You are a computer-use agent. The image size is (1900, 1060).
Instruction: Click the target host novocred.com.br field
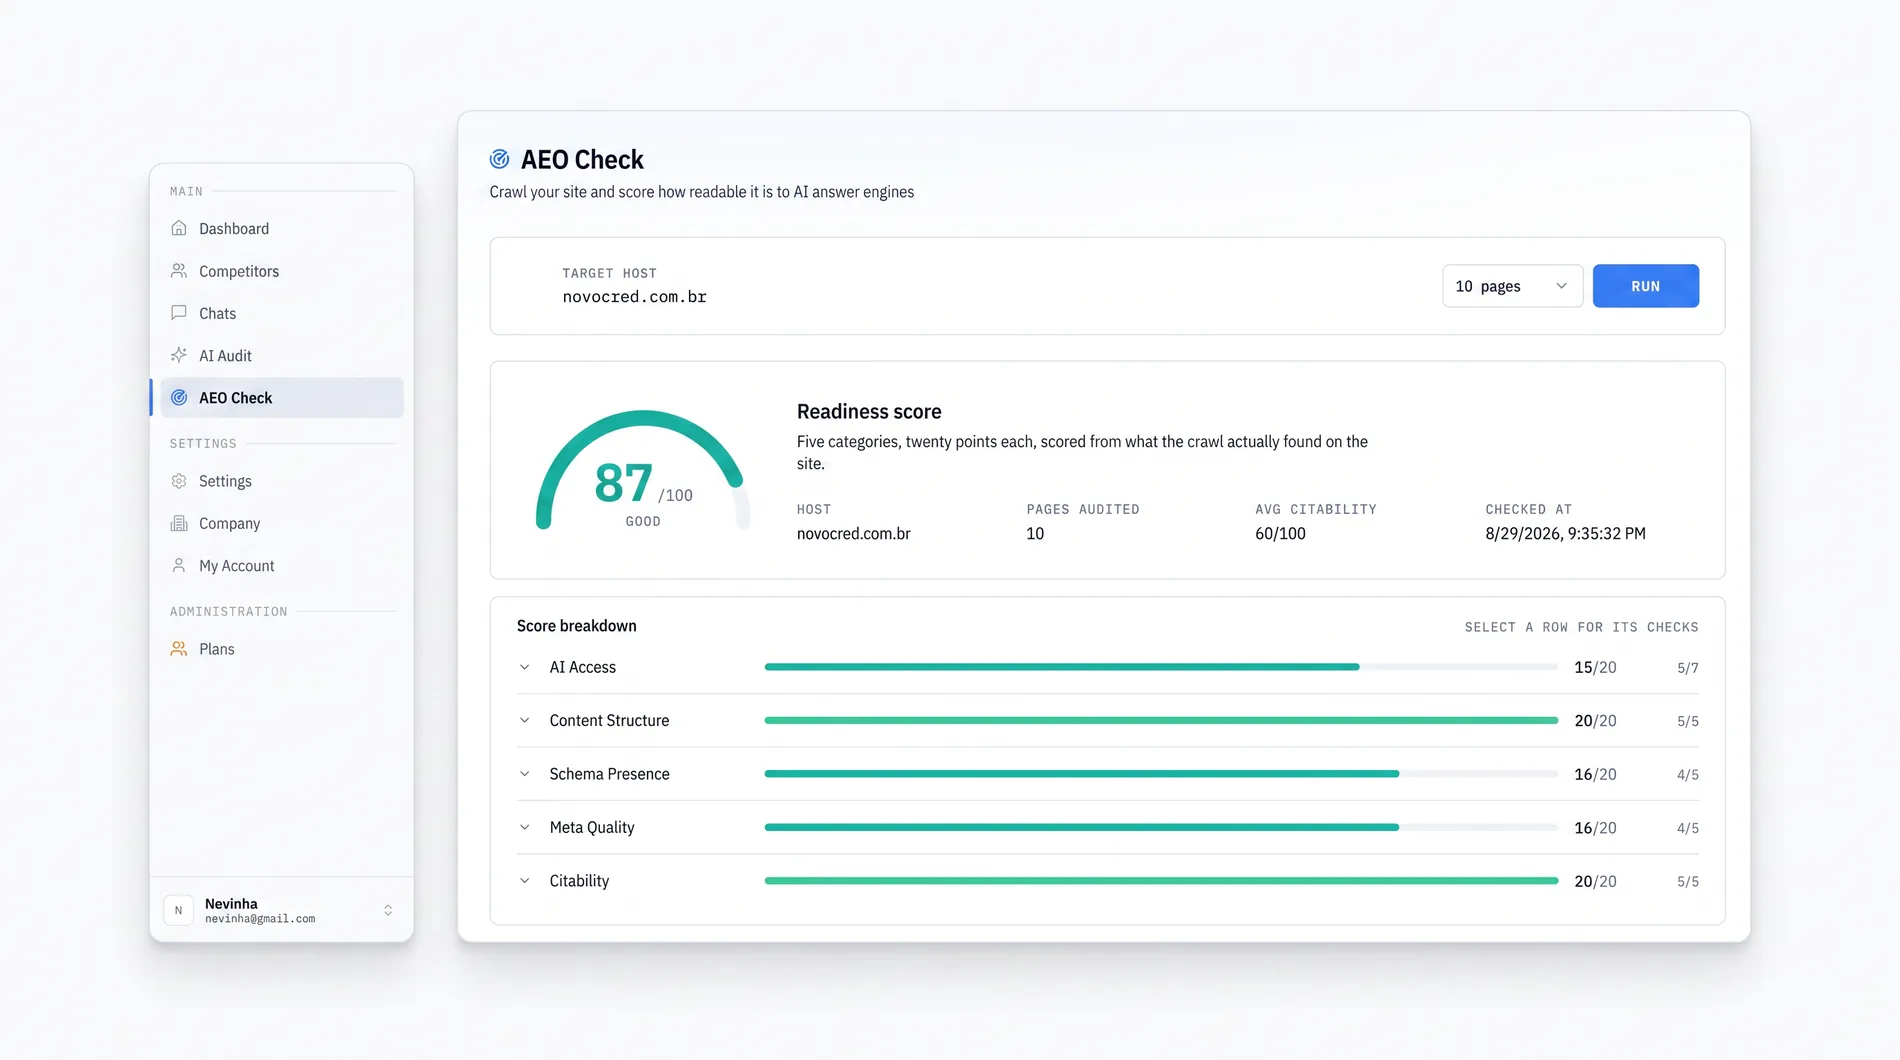tap(634, 297)
